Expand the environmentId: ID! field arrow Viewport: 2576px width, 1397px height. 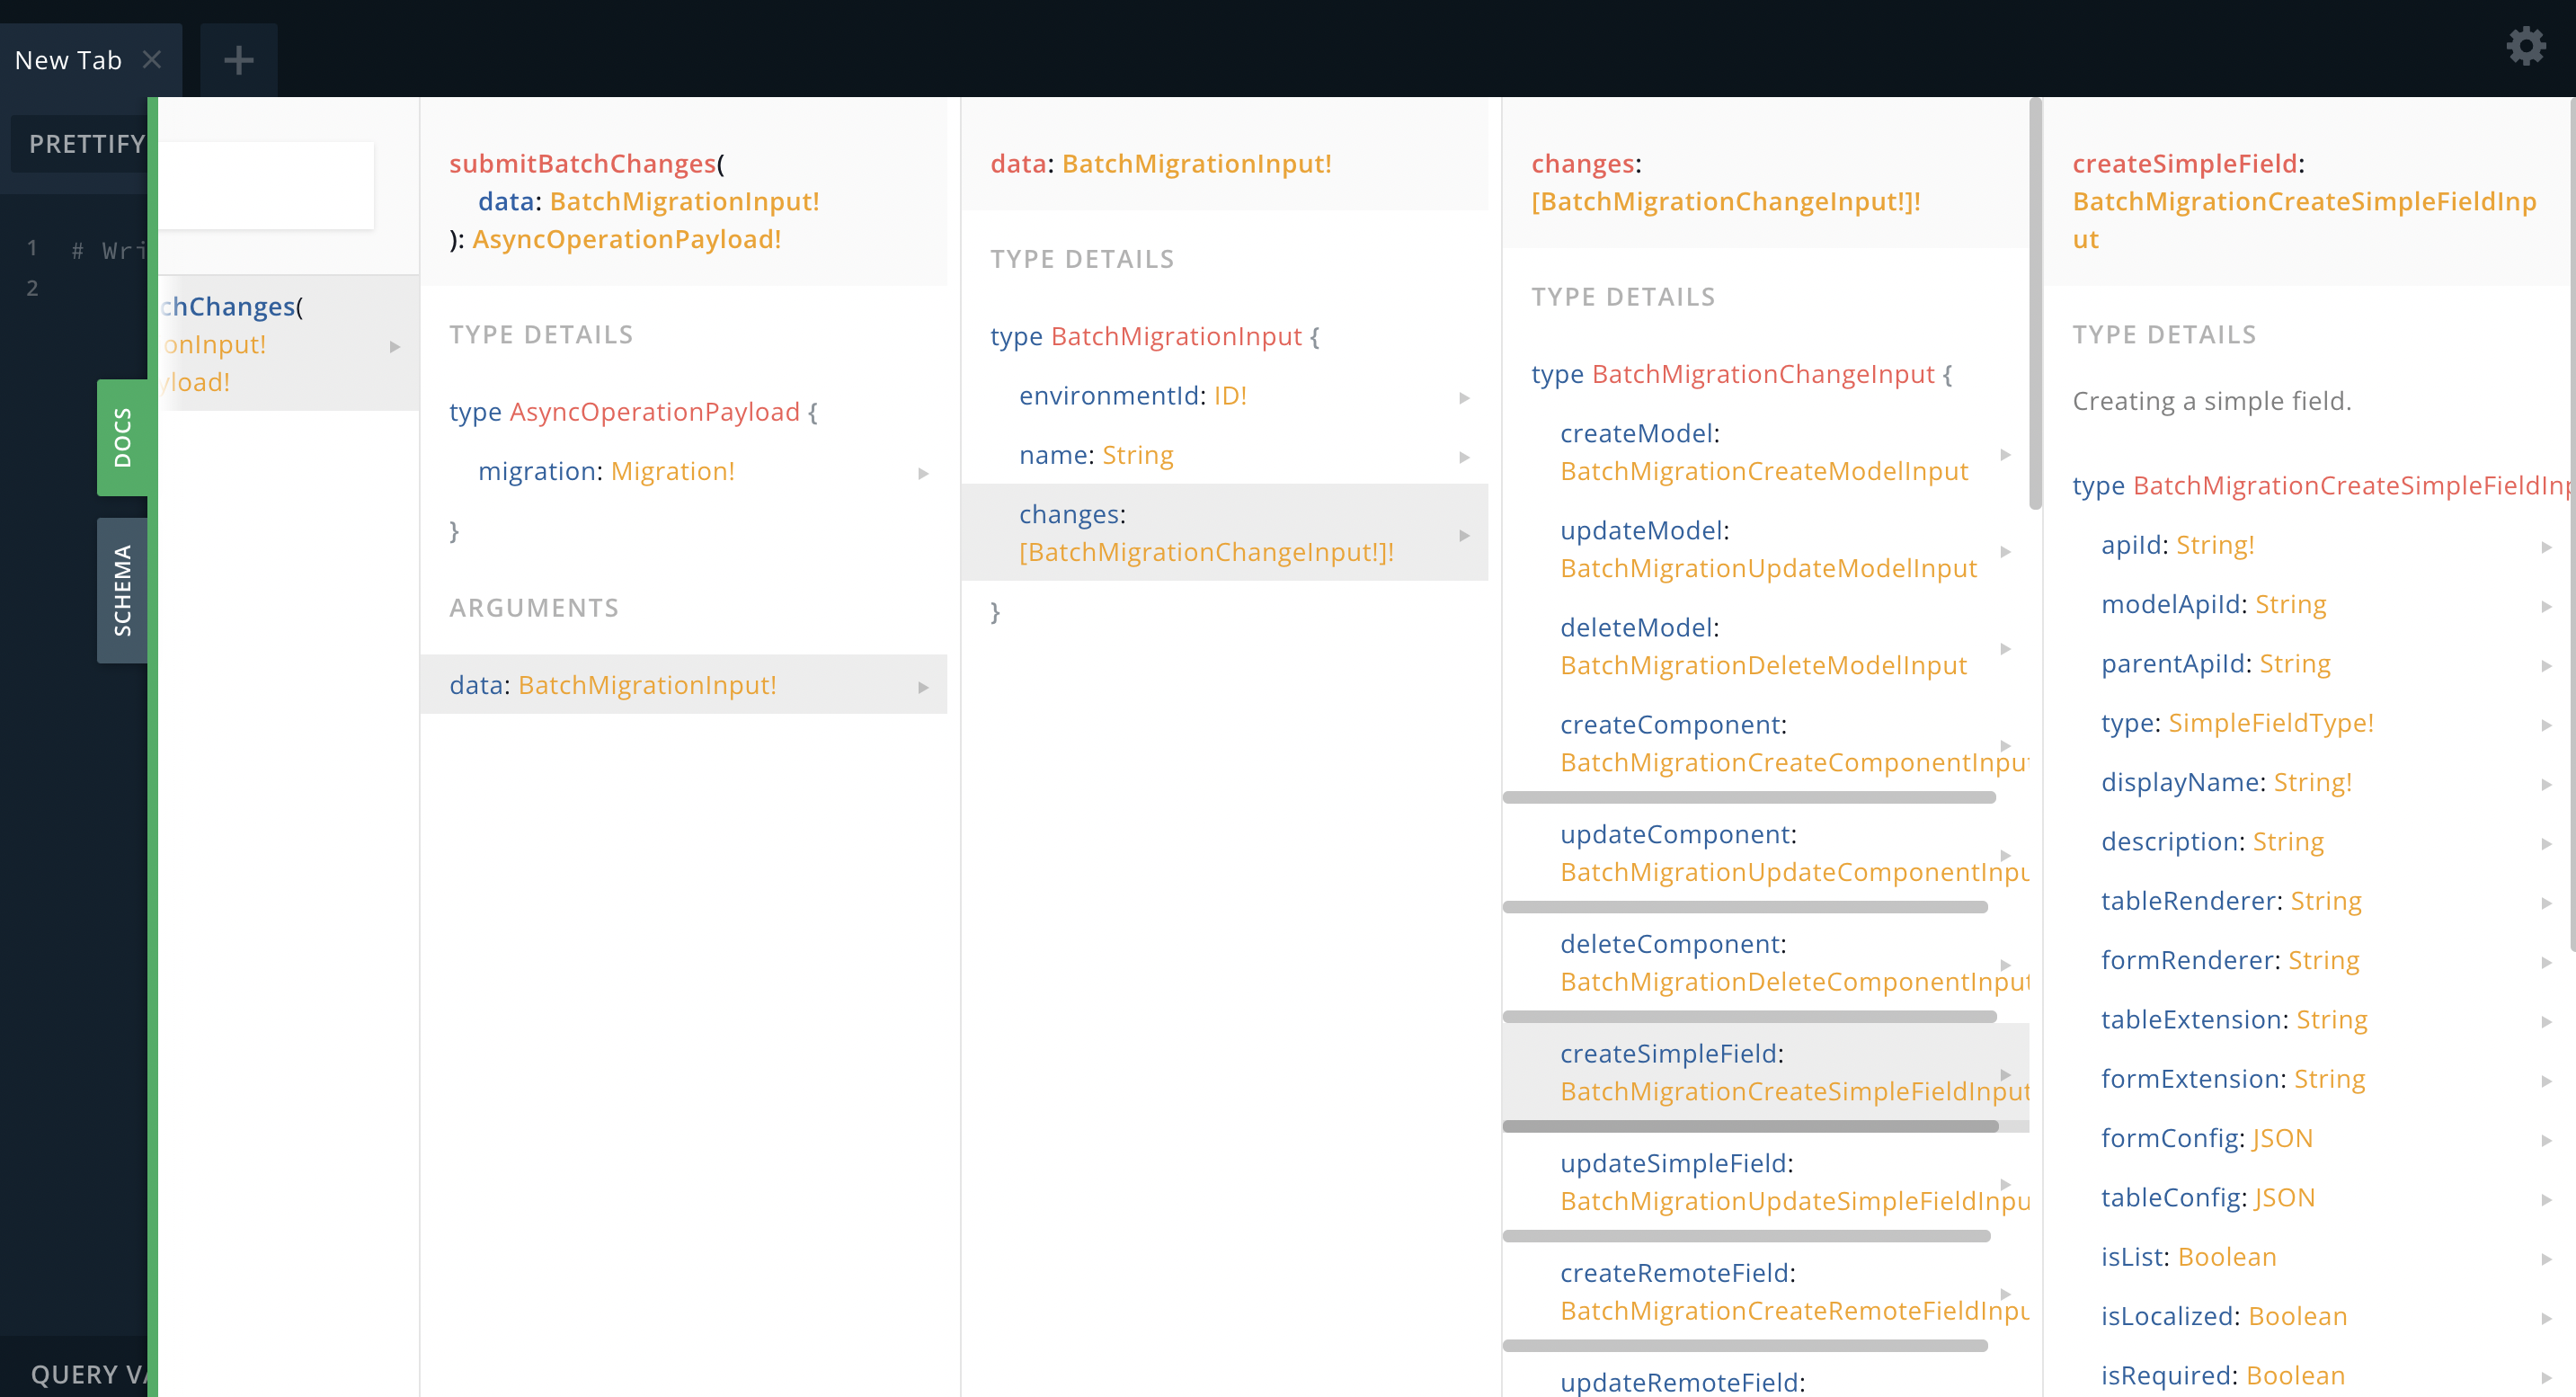[1464, 397]
